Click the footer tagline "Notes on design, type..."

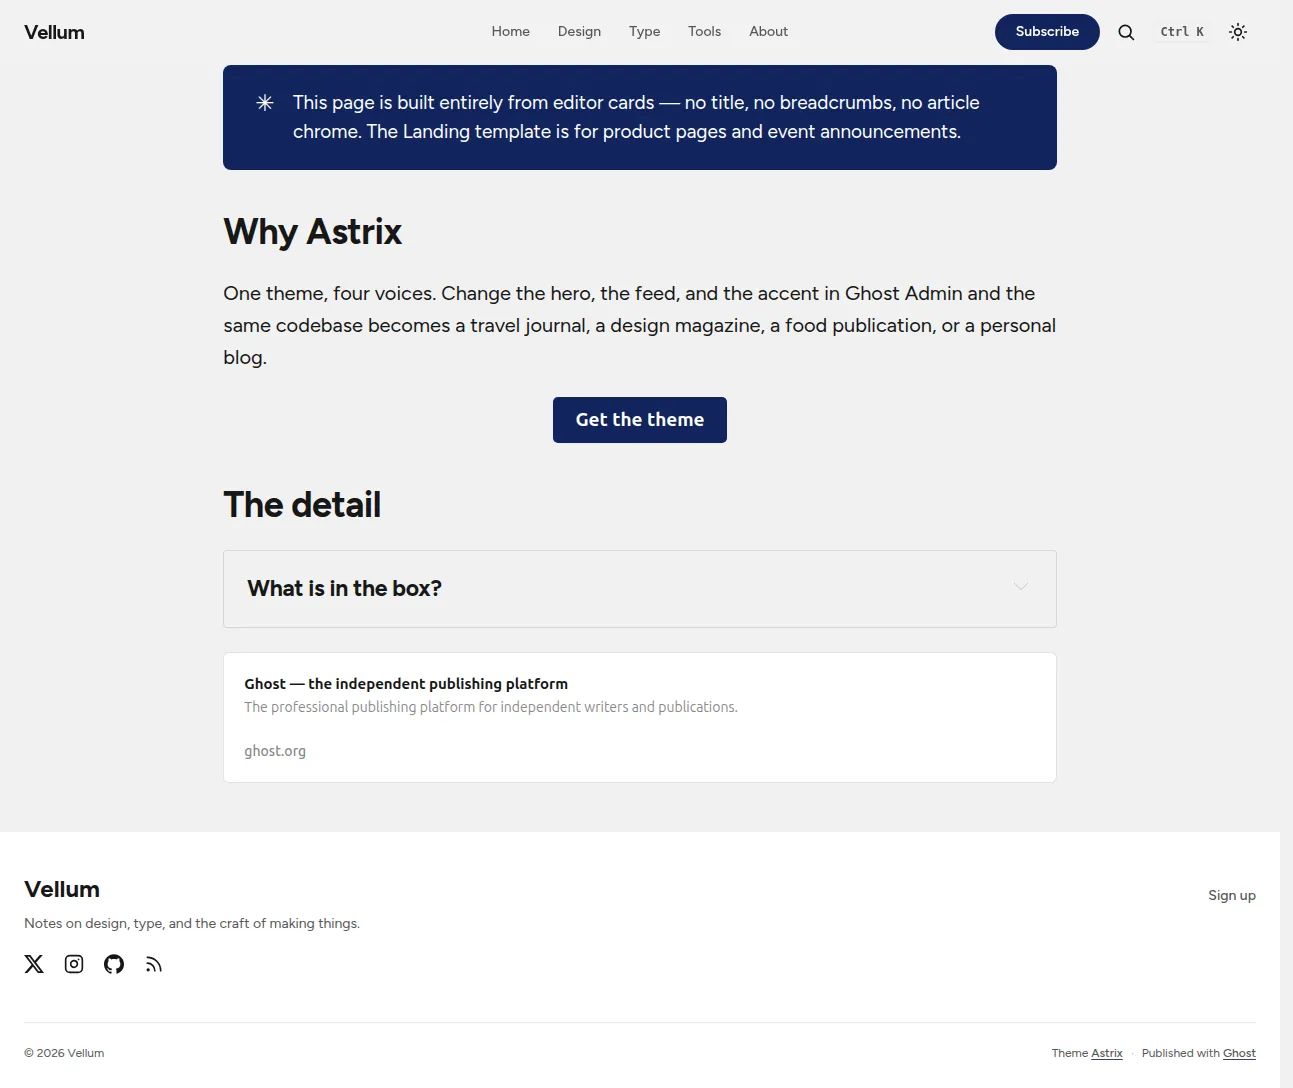[192, 923]
